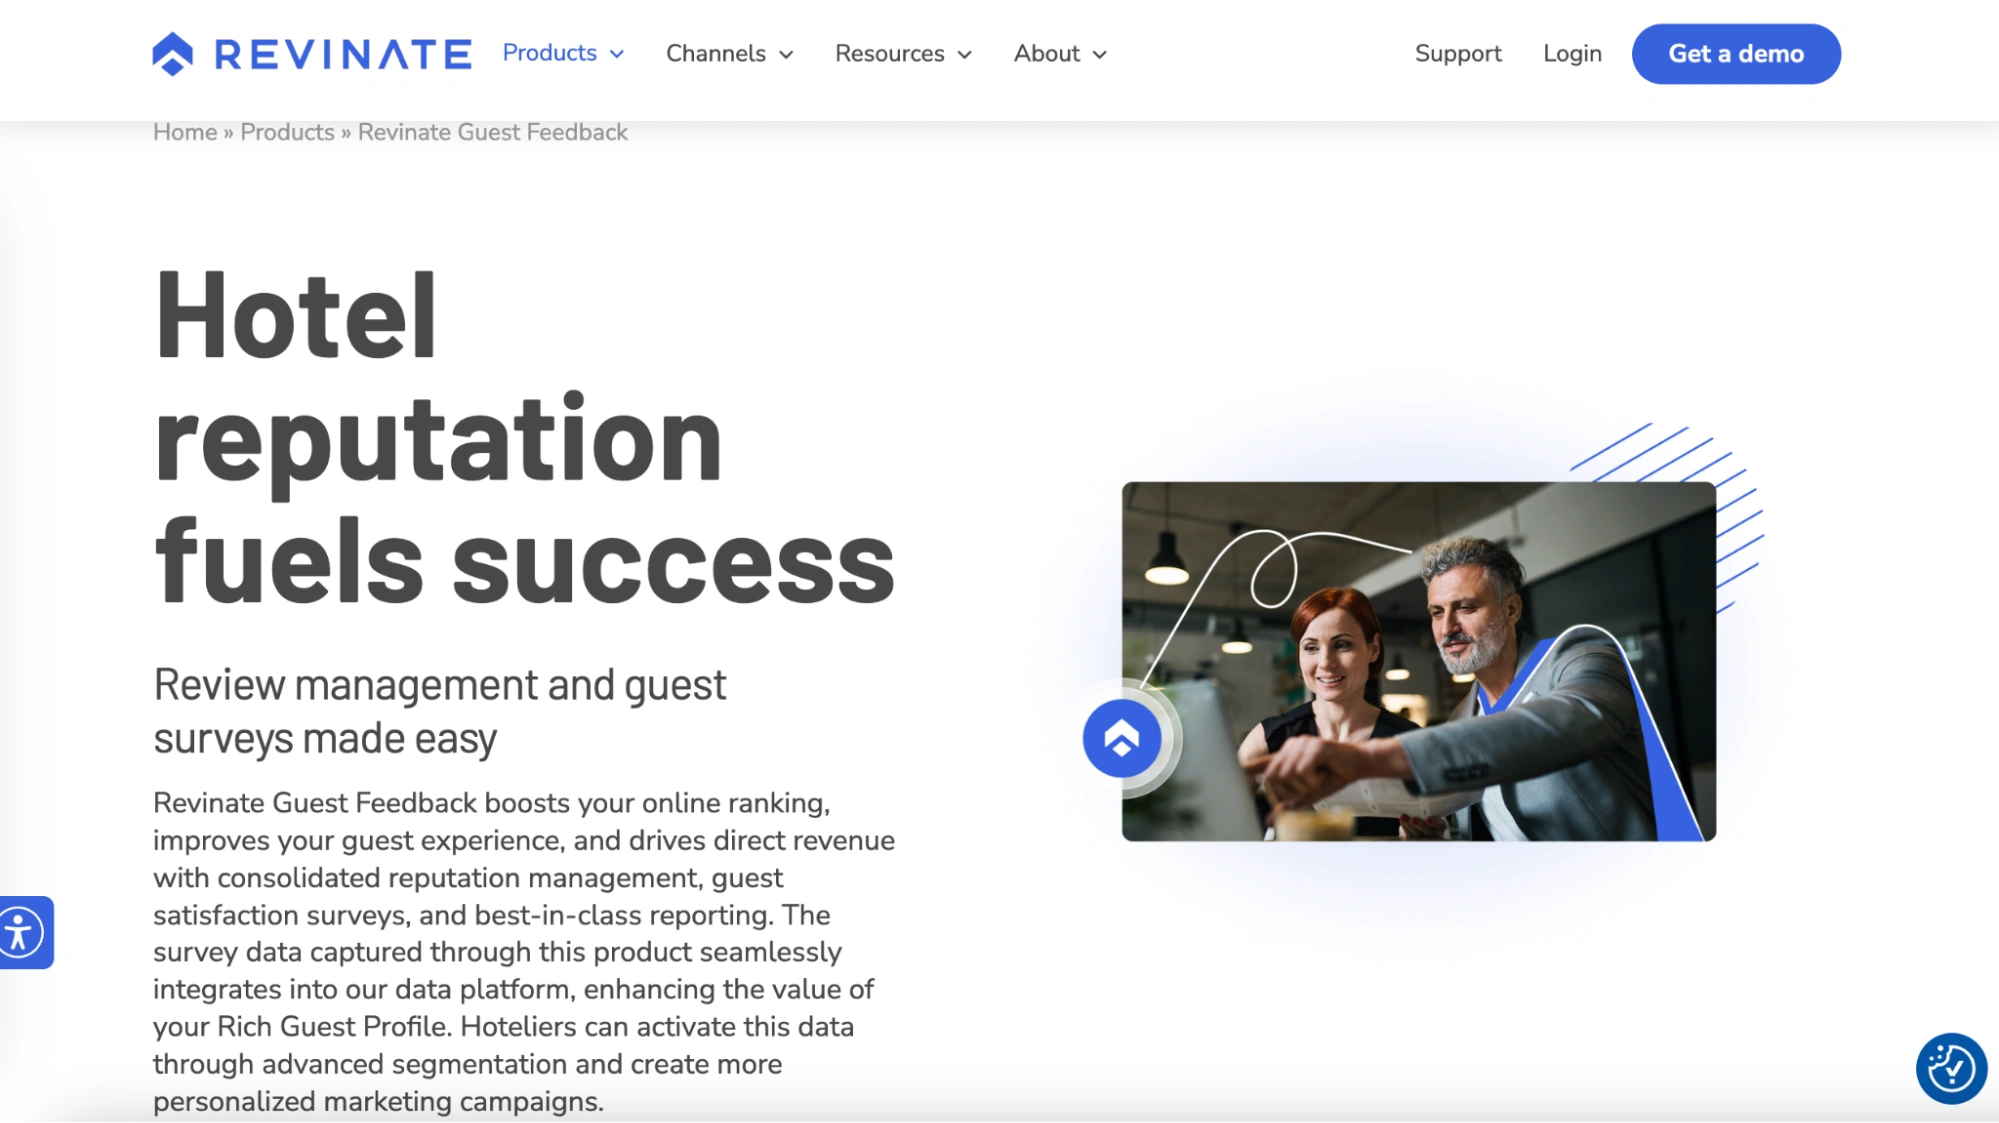1999x1123 pixels.
Task: Expand the Channels dropdown chevron
Action: pos(786,55)
